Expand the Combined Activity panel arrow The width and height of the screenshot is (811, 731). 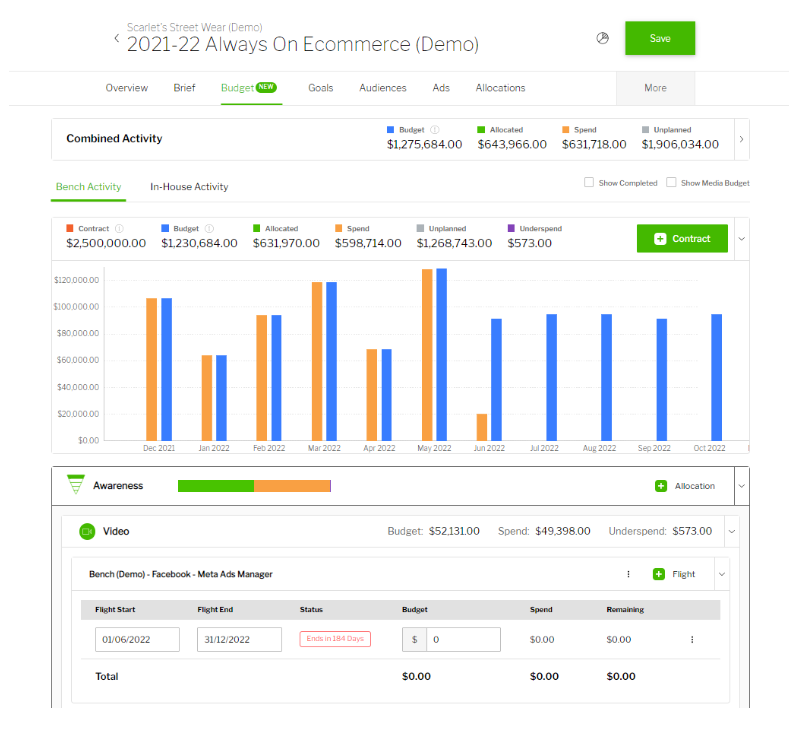[x=741, y=139]
